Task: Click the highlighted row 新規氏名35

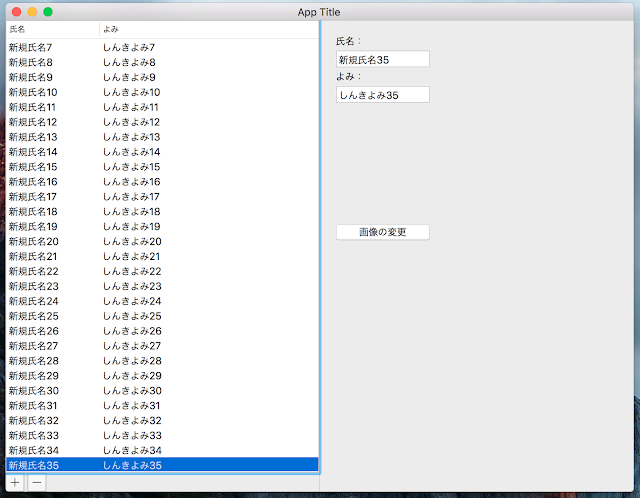Action: point(162,465)
